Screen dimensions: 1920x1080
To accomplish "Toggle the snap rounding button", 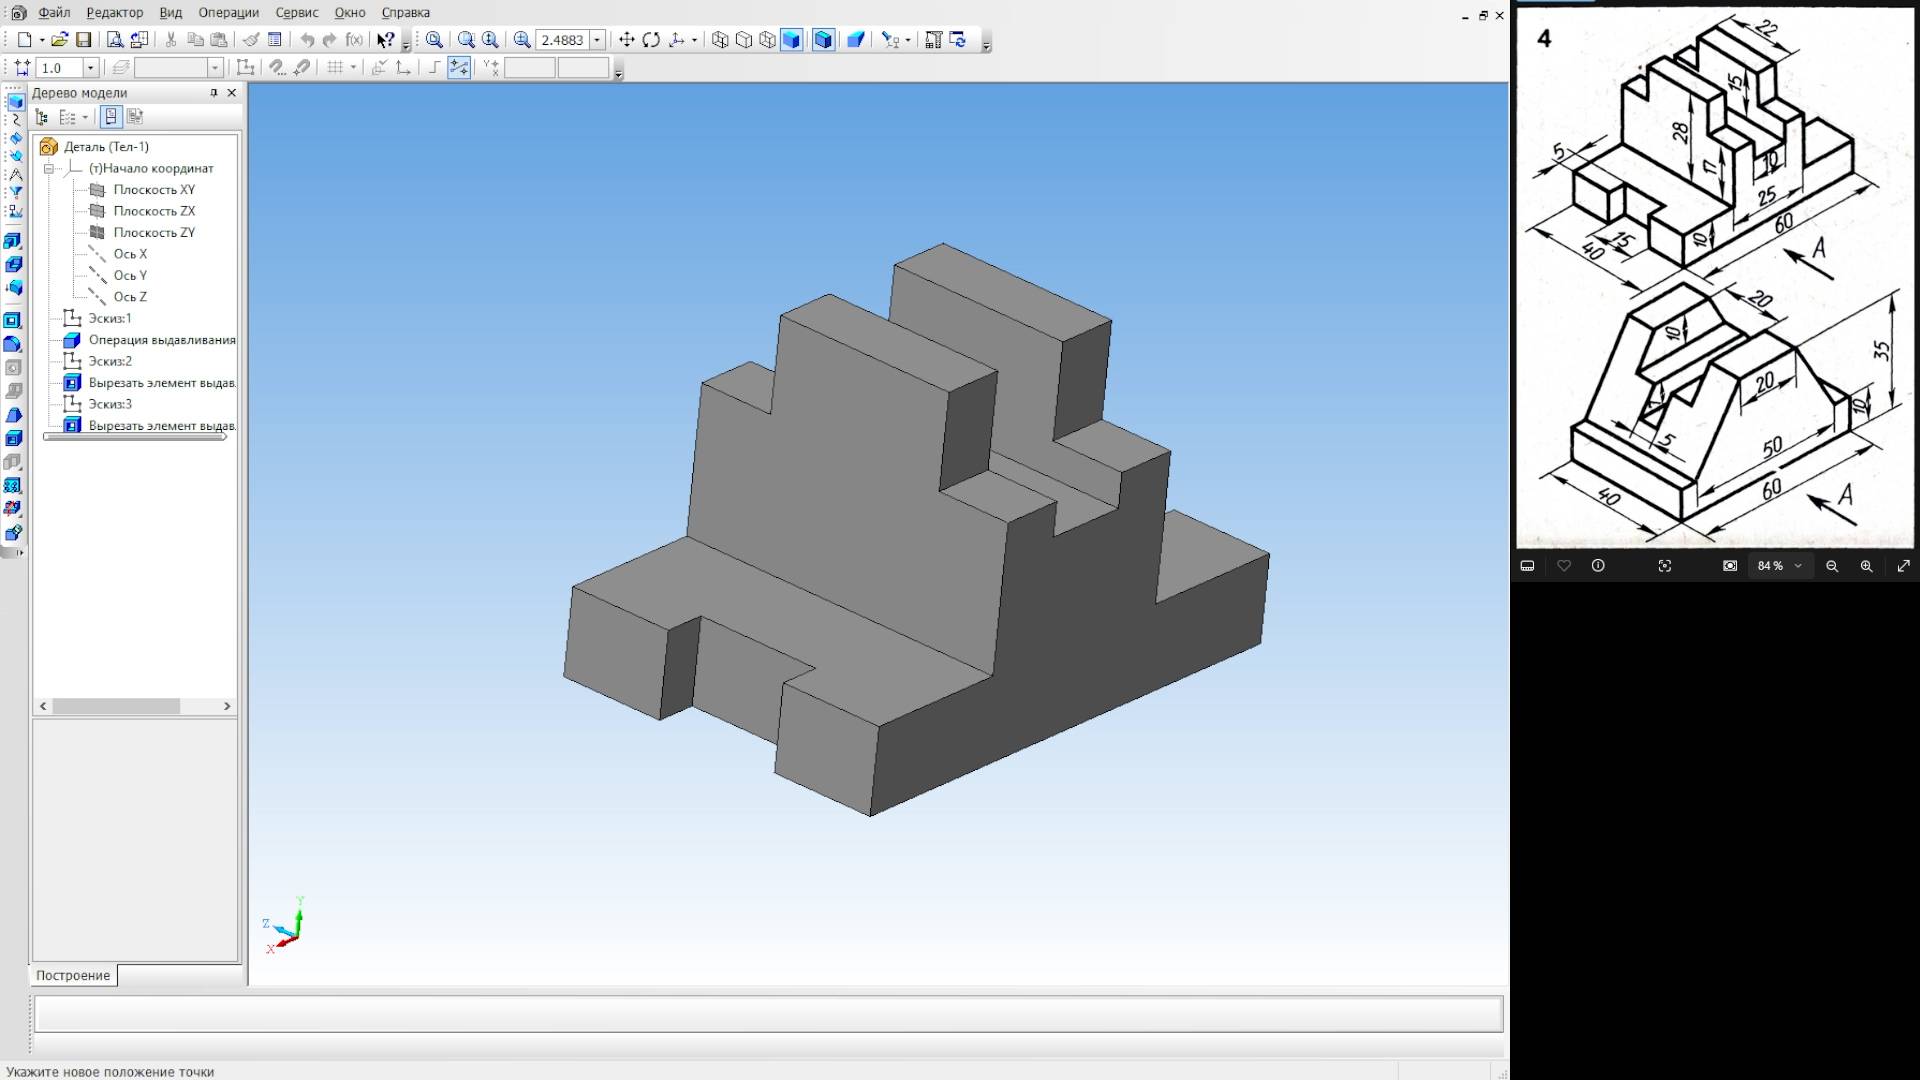I will [x=459, y=67].
